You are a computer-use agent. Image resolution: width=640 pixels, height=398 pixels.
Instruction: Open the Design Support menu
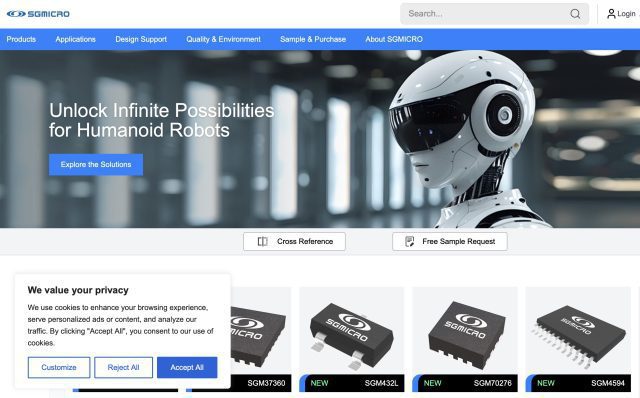point(141,39)
